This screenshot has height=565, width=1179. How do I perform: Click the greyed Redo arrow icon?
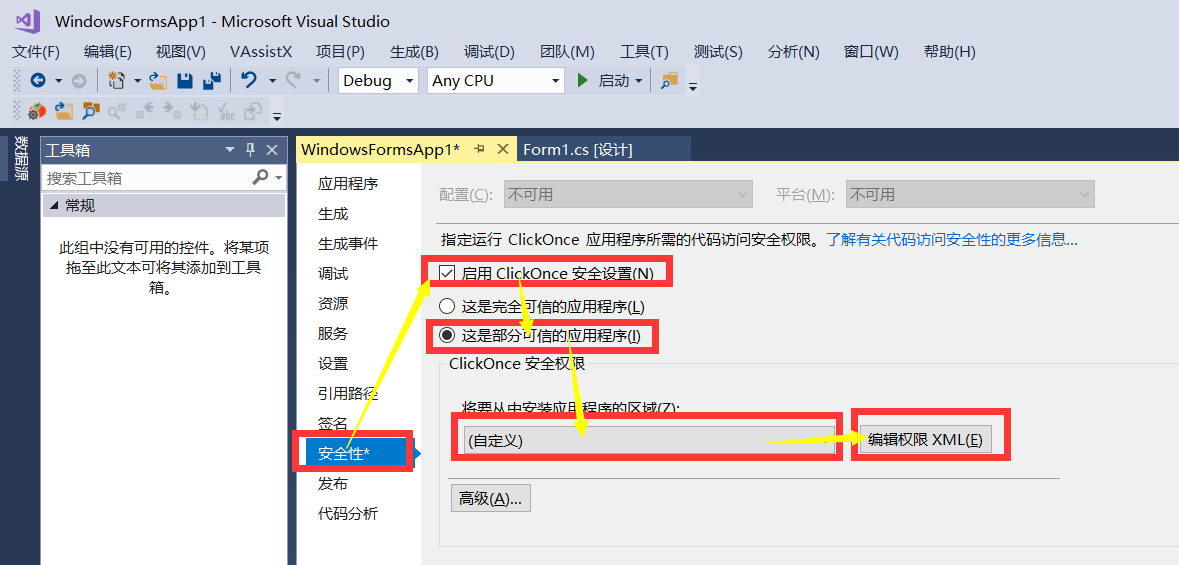coord(293,80)
